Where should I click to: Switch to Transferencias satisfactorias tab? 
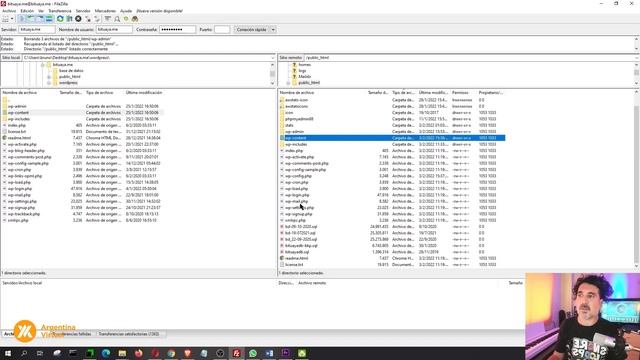(x=129, y=334)
